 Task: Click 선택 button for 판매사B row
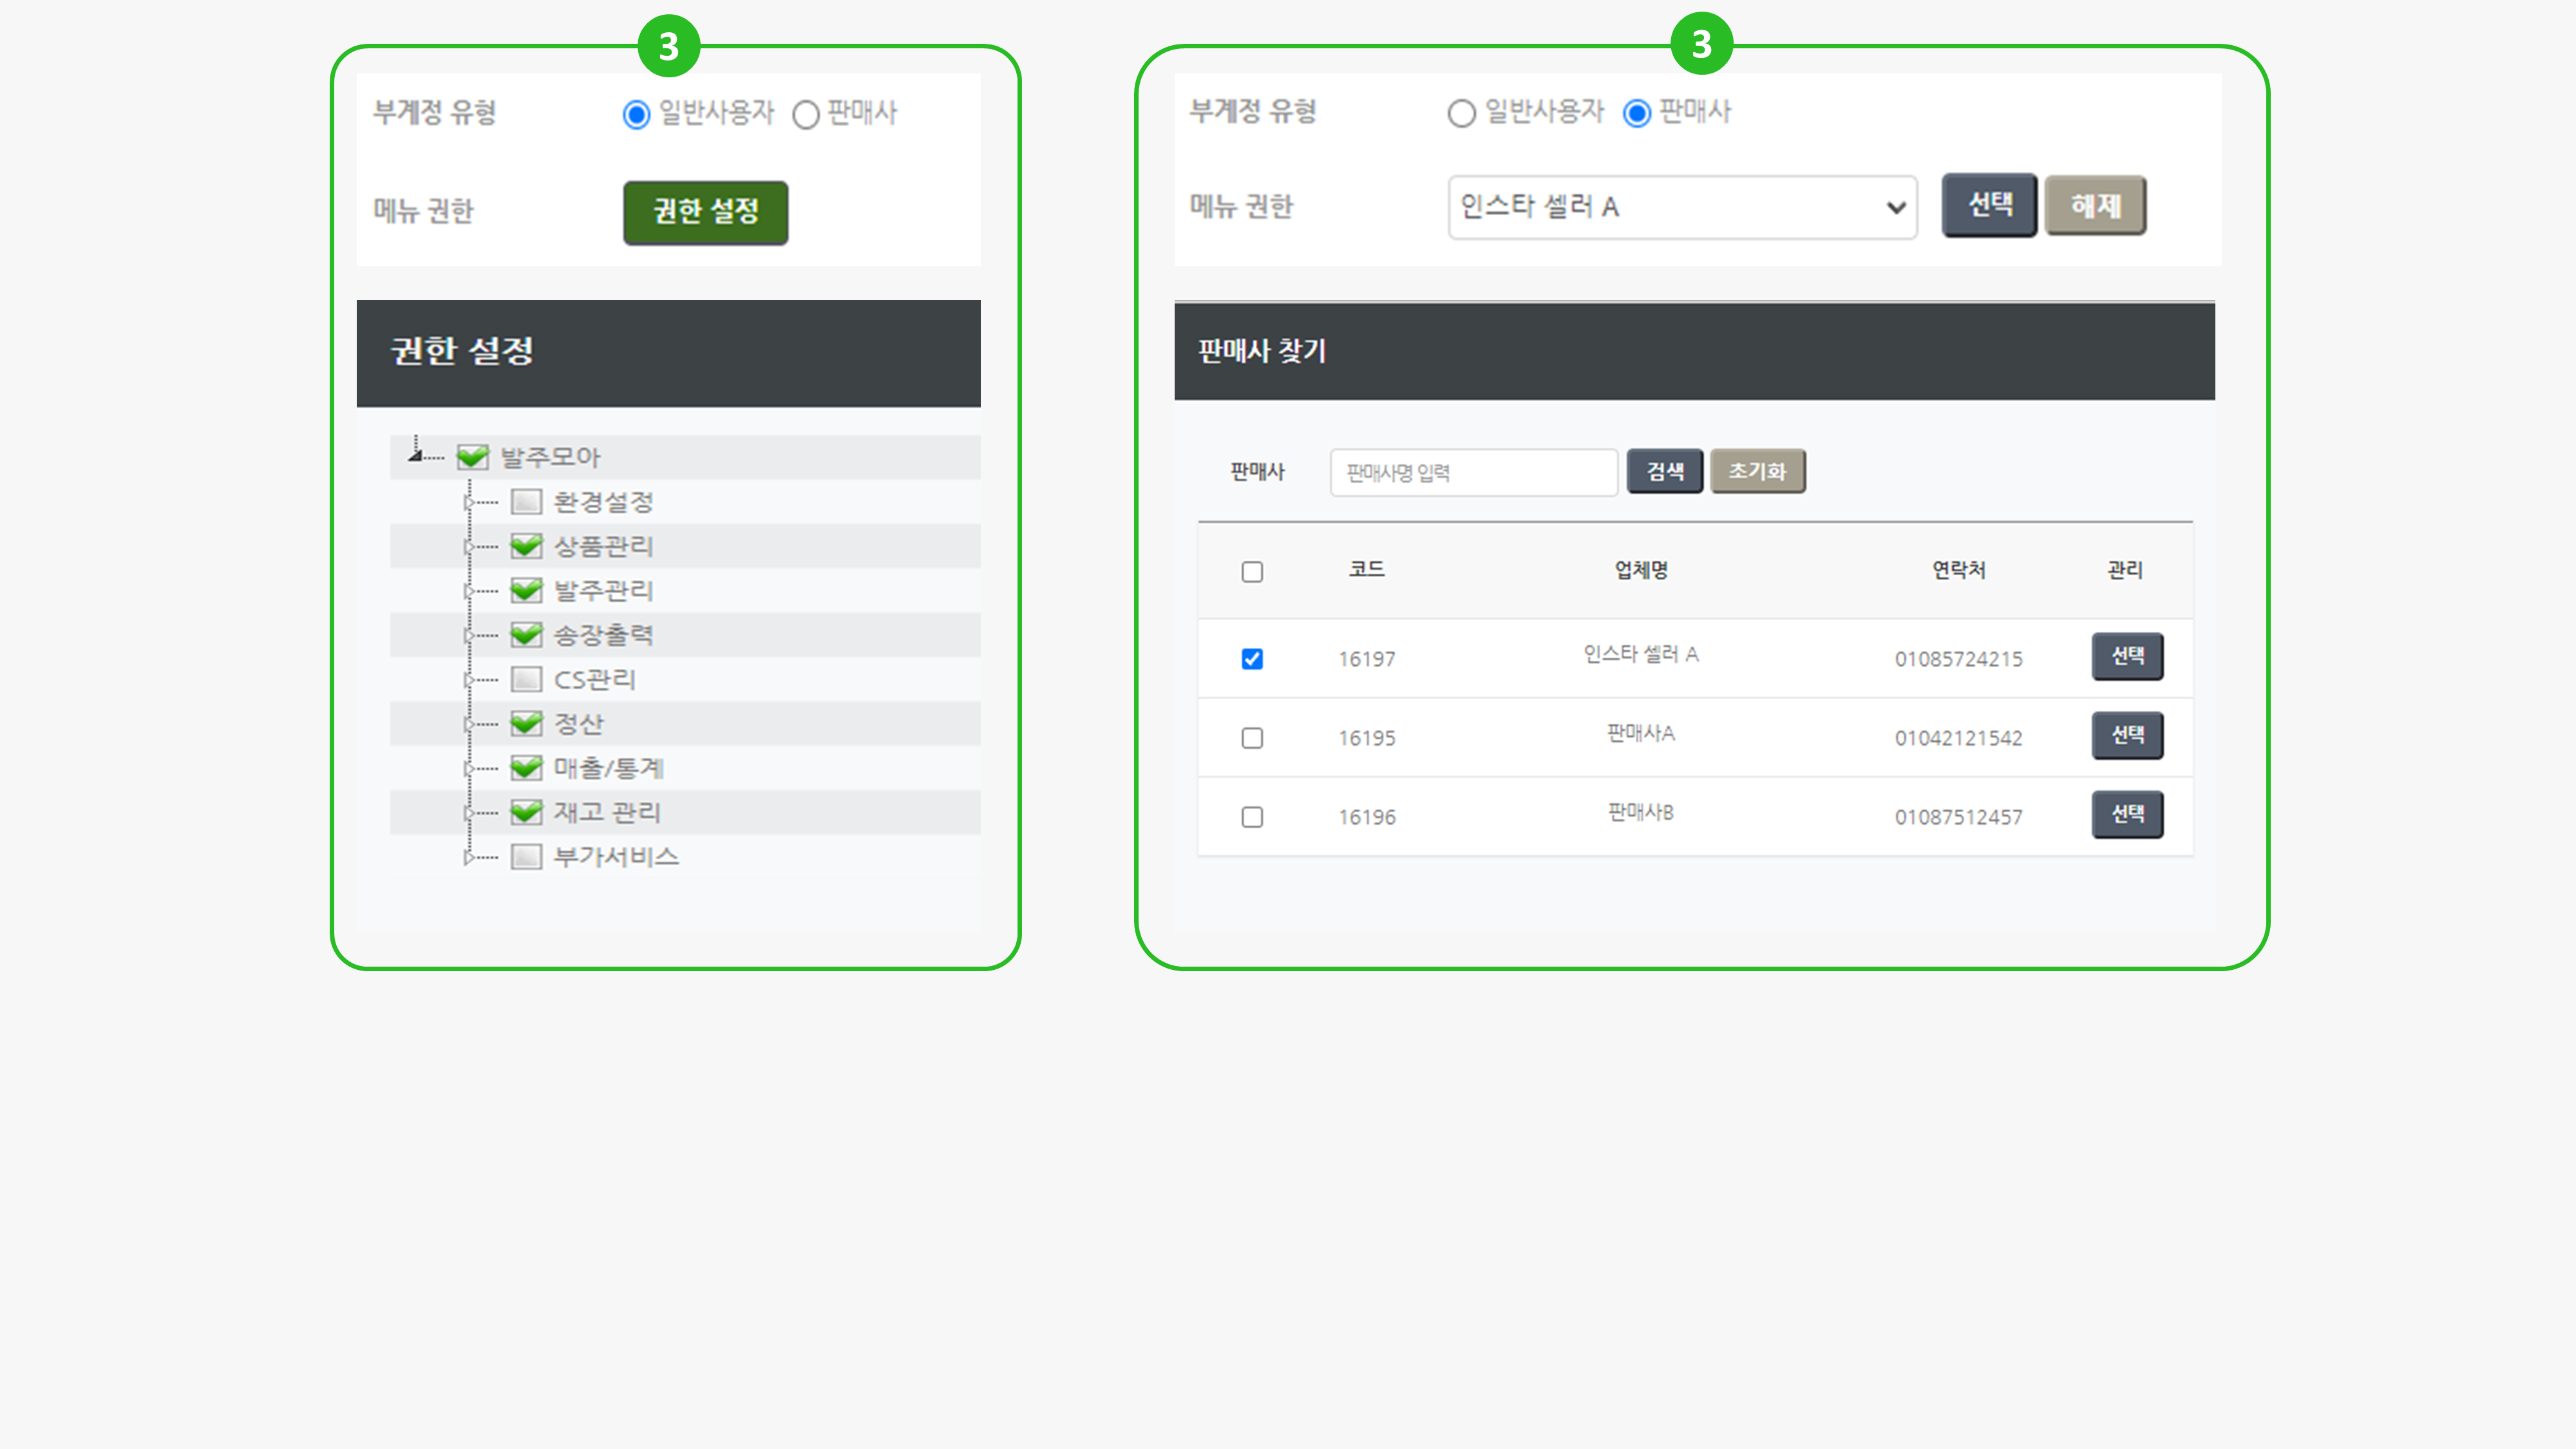pyautogui.click(x=2127, y=814)
